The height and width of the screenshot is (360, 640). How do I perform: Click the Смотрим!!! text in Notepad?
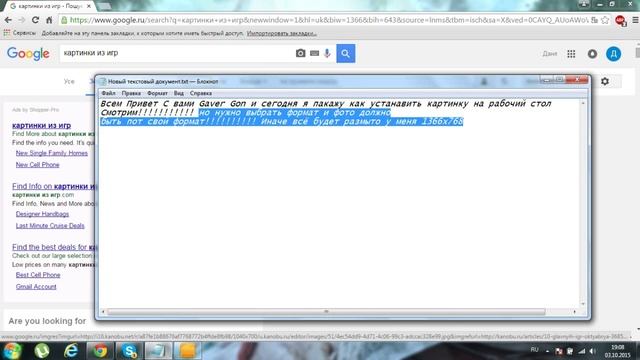[x=147, y=113]
